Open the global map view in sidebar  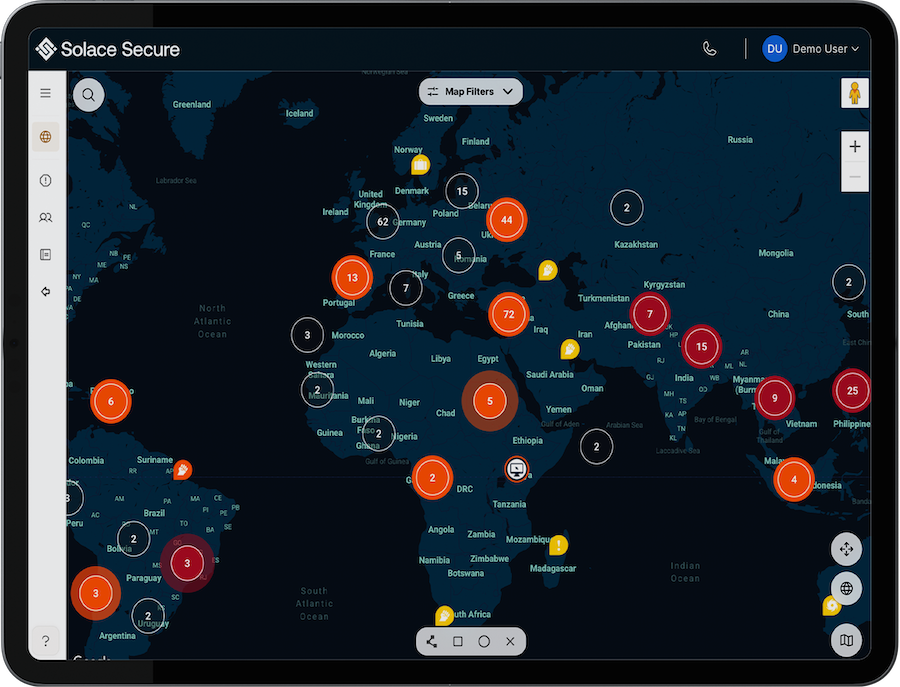point(45,137)
